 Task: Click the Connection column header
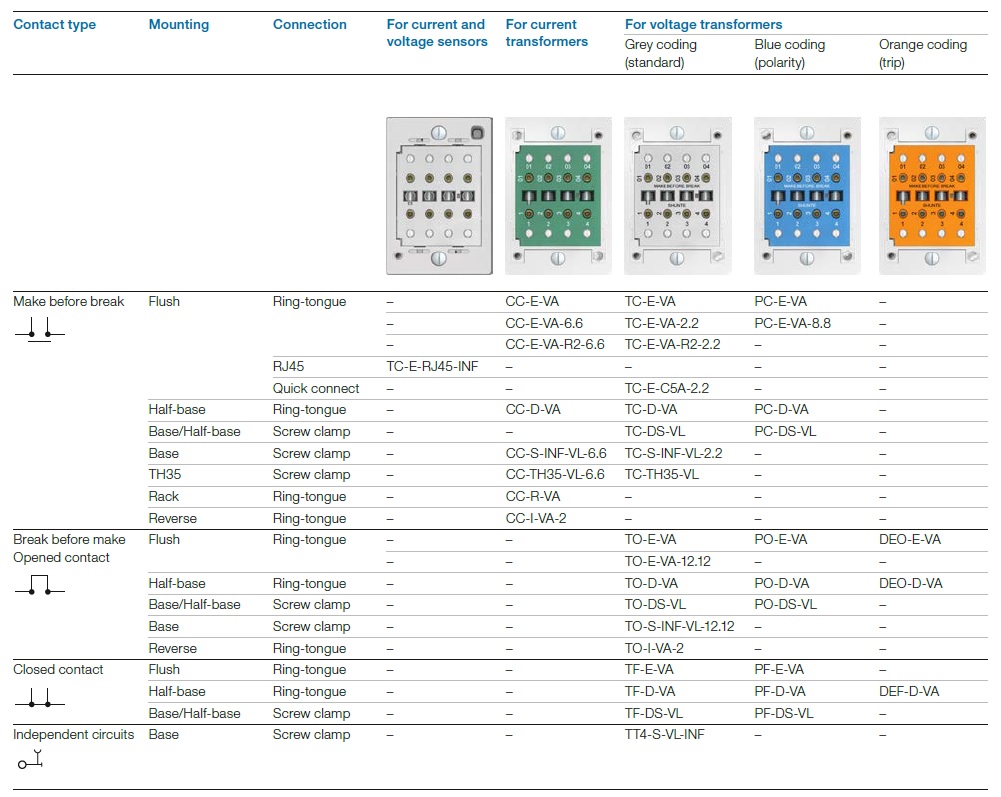point(310,25)
